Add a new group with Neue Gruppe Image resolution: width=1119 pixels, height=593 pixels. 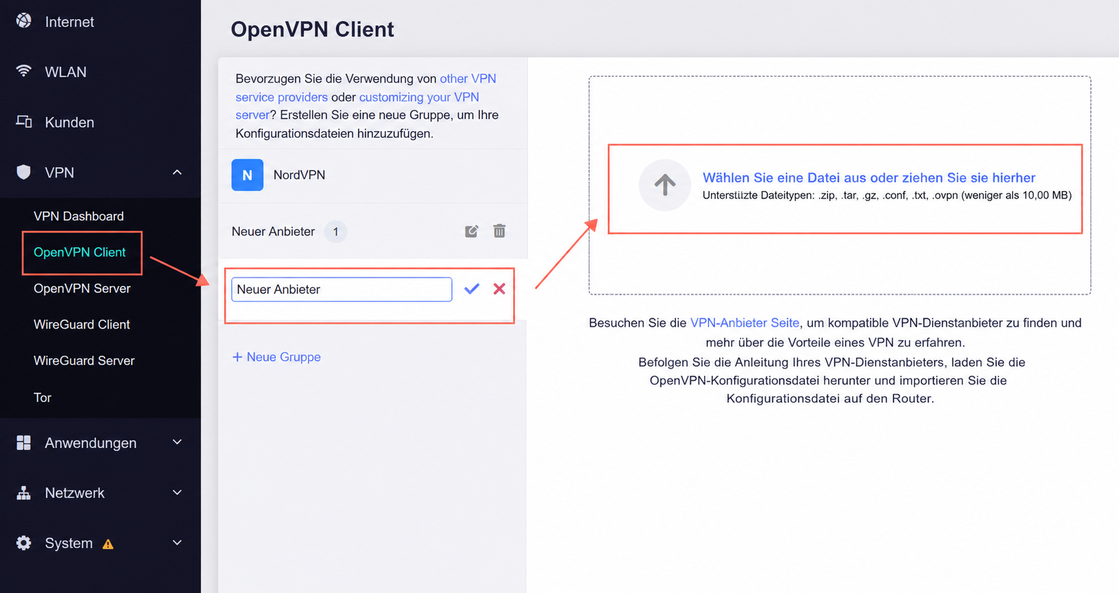[x=276, y=357]
